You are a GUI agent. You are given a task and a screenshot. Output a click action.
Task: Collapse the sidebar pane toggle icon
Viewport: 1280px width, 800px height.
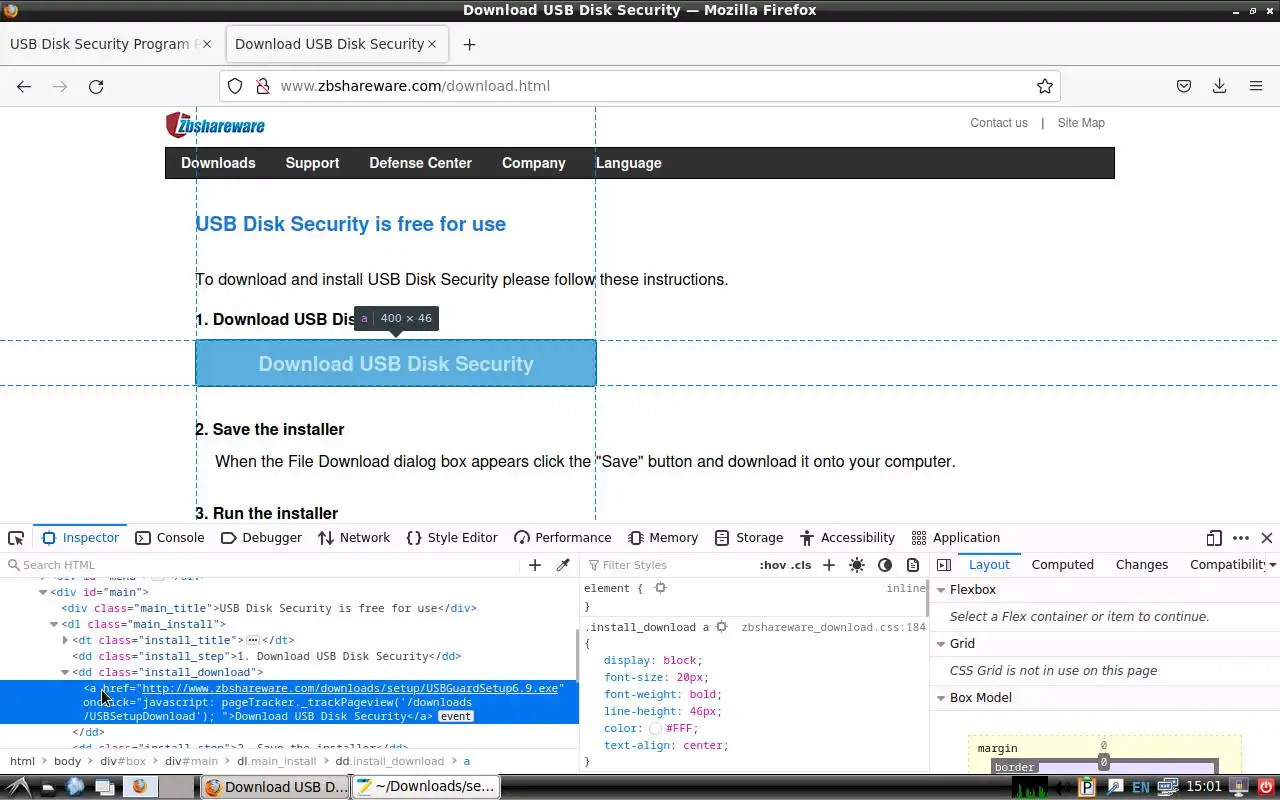pos(943,565)
